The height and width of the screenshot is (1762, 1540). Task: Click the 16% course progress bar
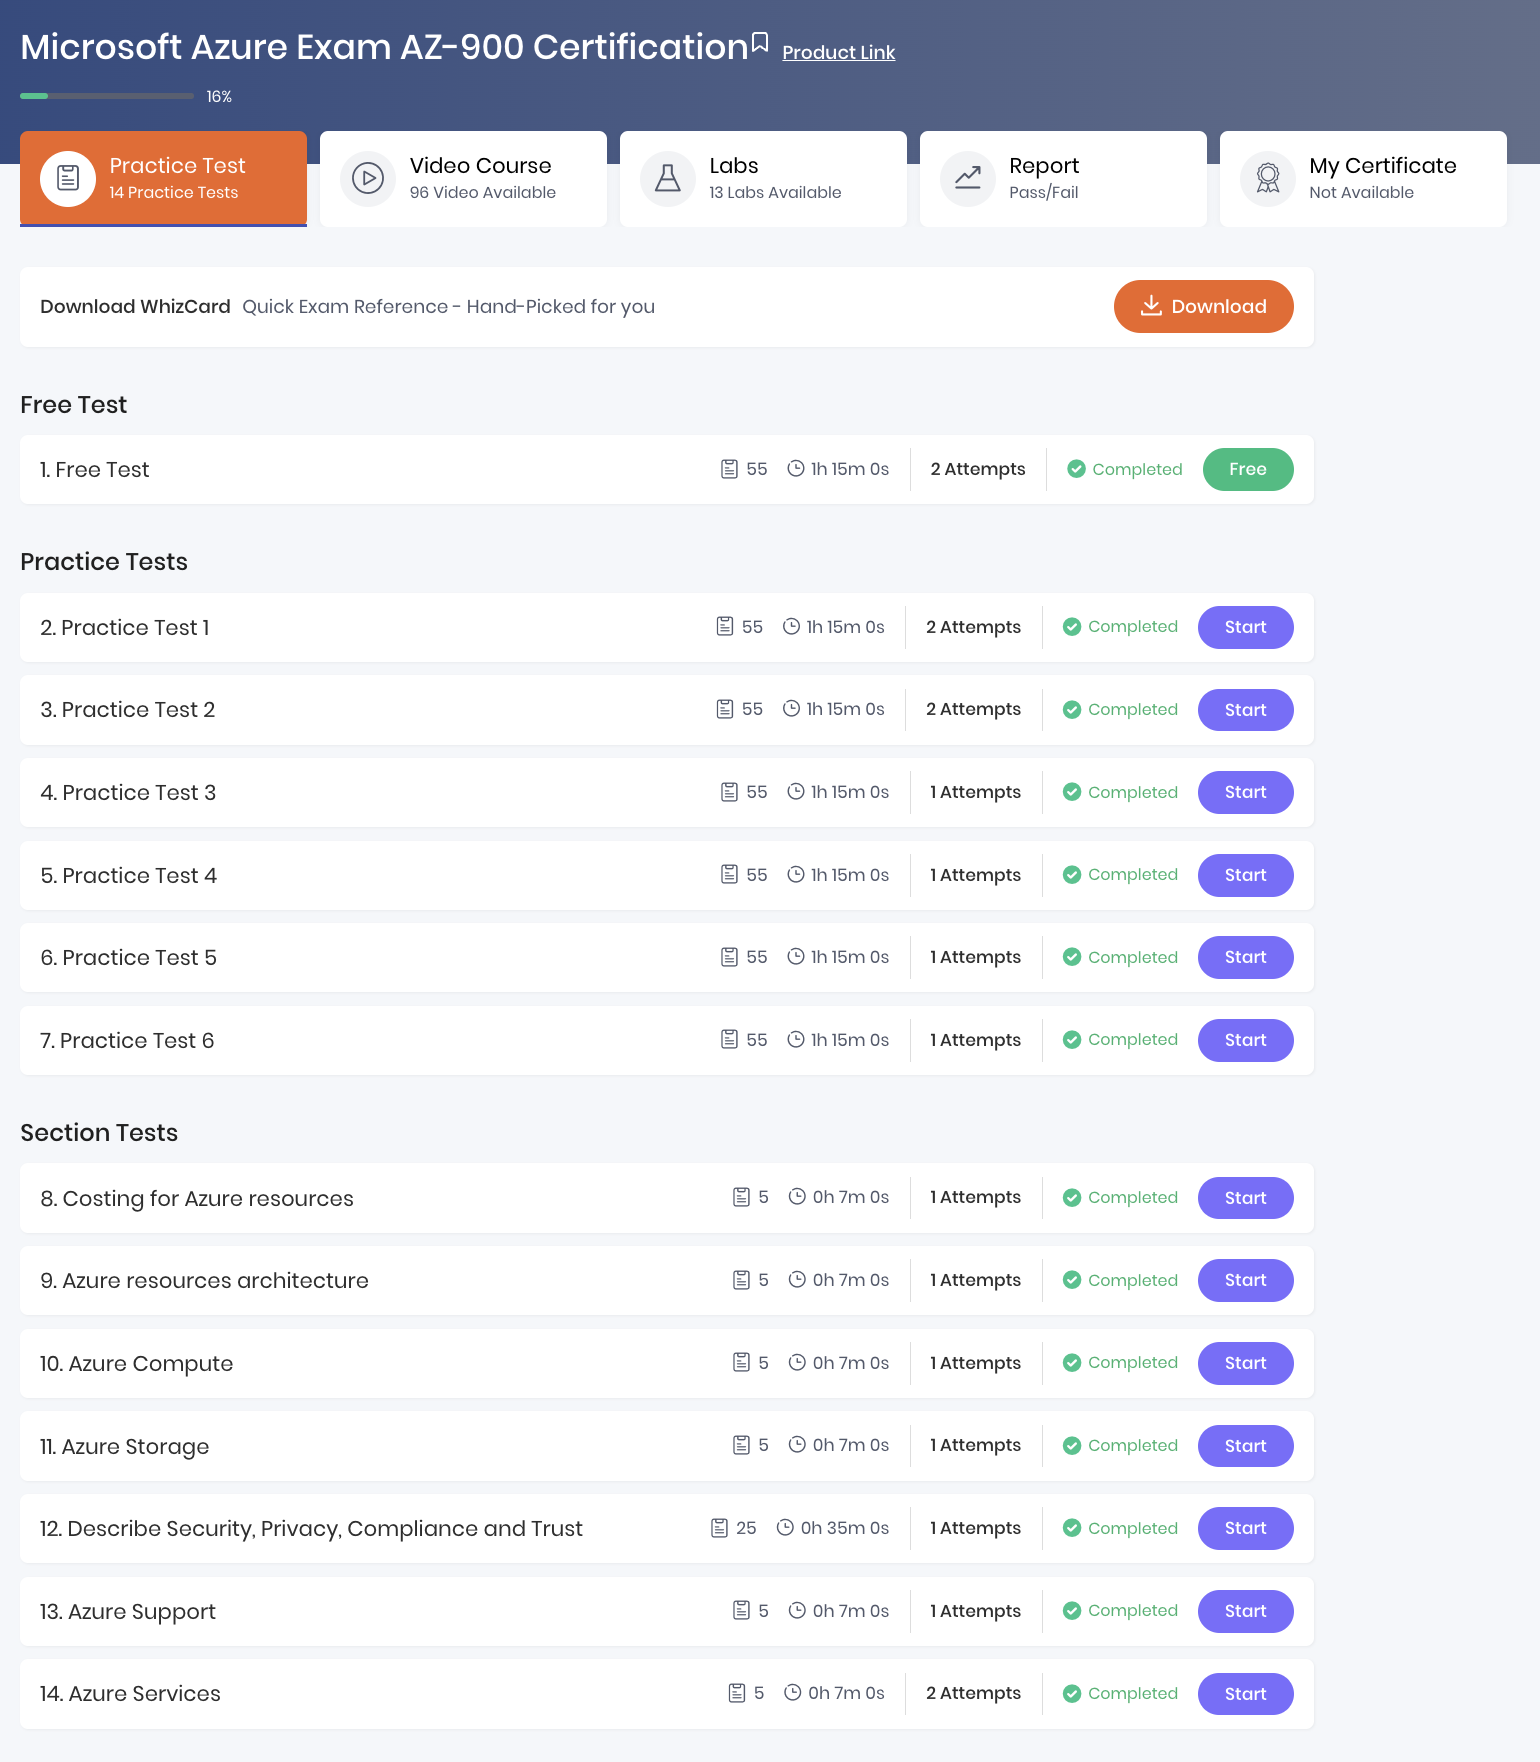pos(107,96)
